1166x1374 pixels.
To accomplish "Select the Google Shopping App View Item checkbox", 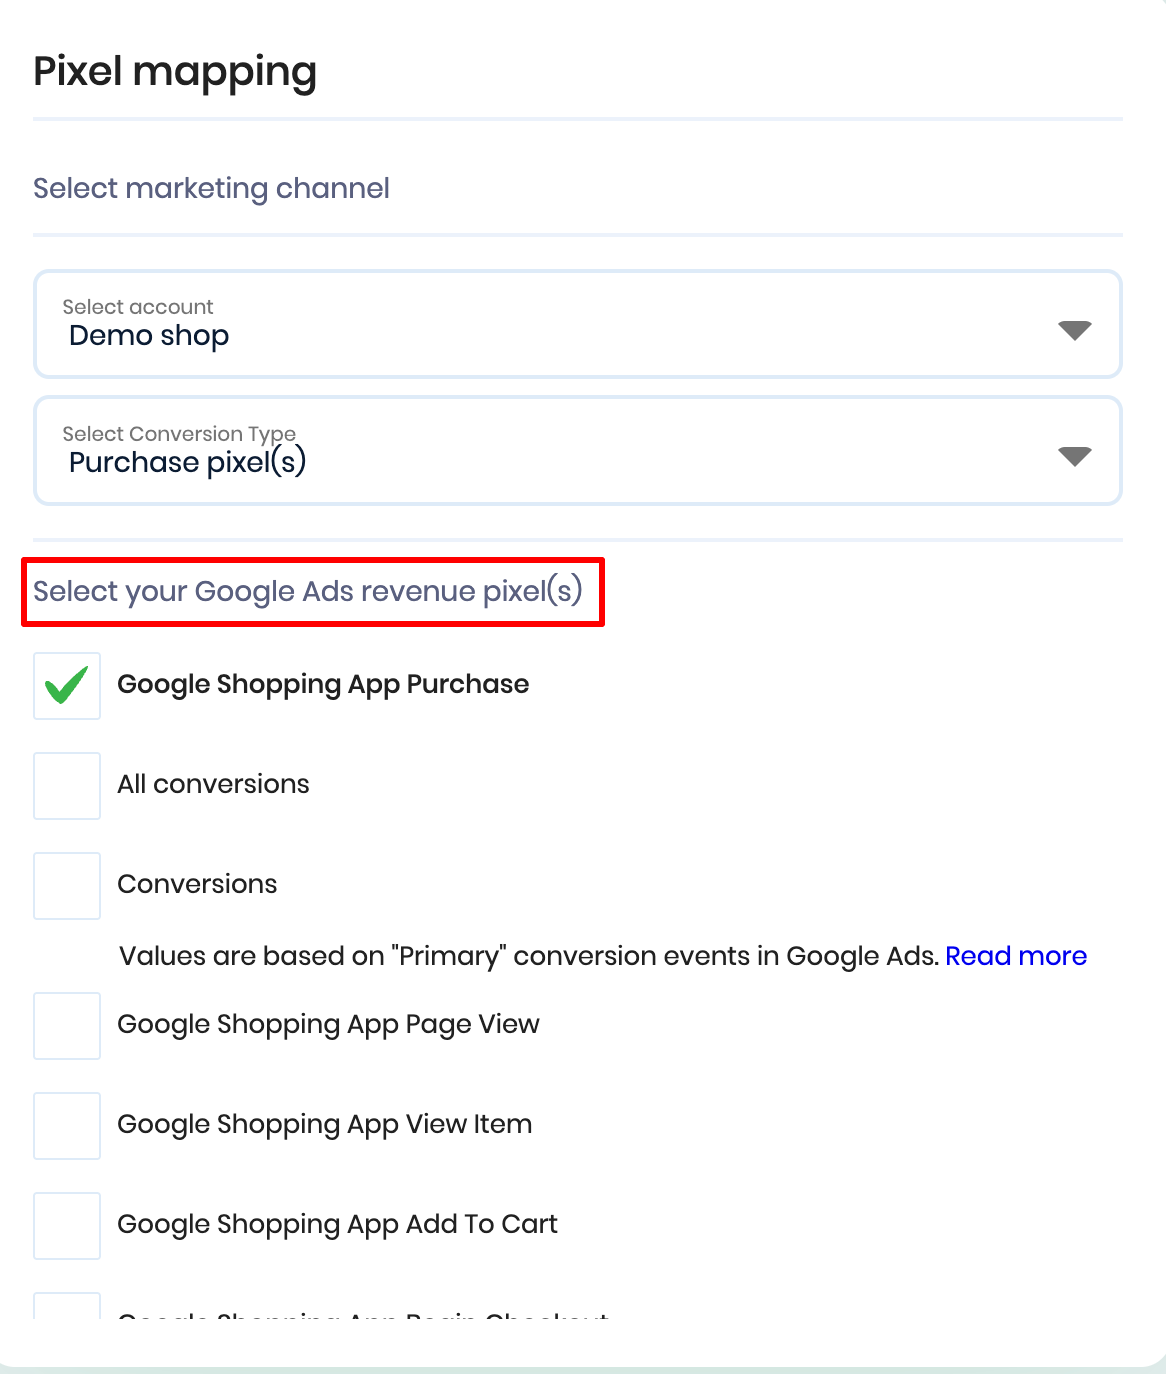I will [67, 1126].
